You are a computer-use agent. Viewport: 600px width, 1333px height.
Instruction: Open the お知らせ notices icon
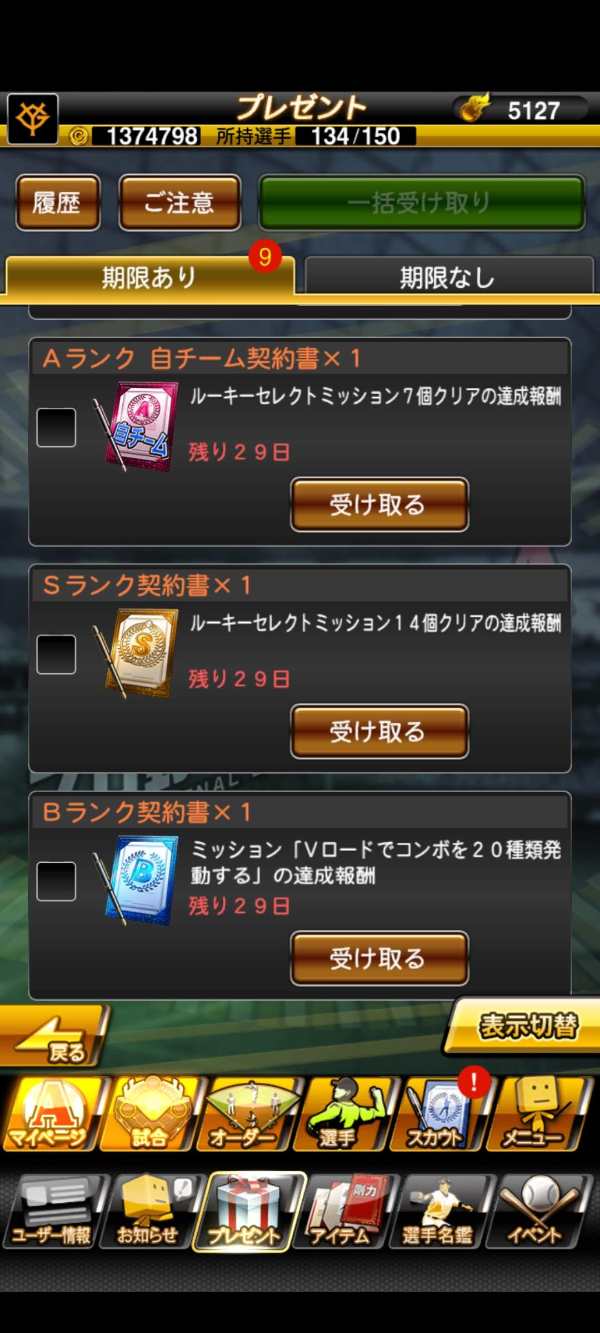pyautogui.click(x=149, y=1212)
